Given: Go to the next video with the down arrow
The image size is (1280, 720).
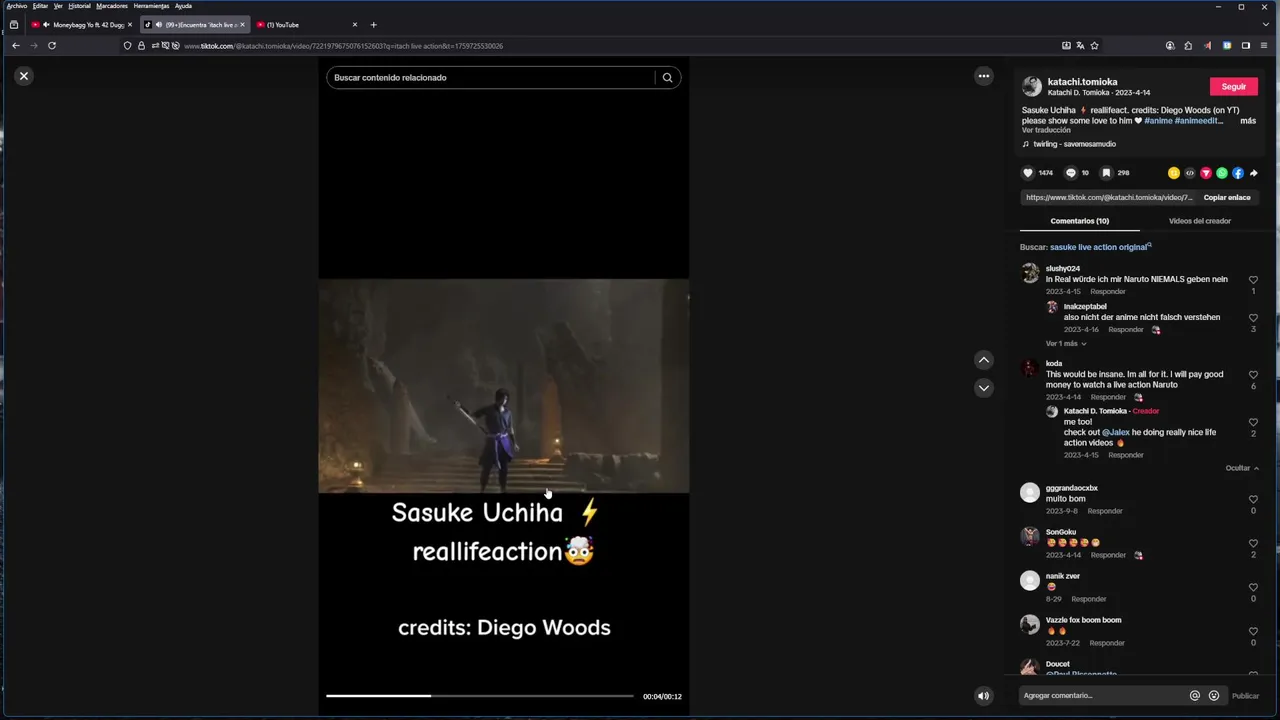Looking at the screenshot, I should [984, 388].
